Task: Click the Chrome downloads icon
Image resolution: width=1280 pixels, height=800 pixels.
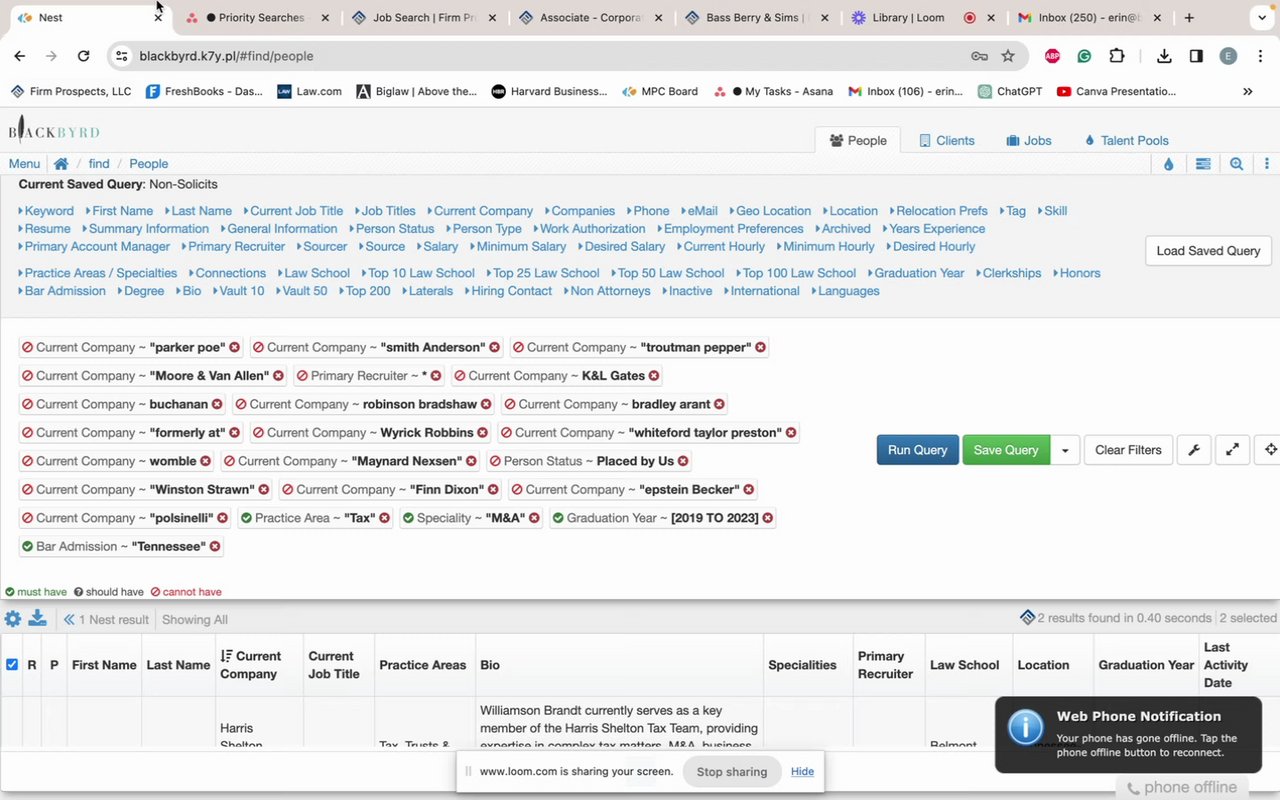Action: pos(1164,56)
